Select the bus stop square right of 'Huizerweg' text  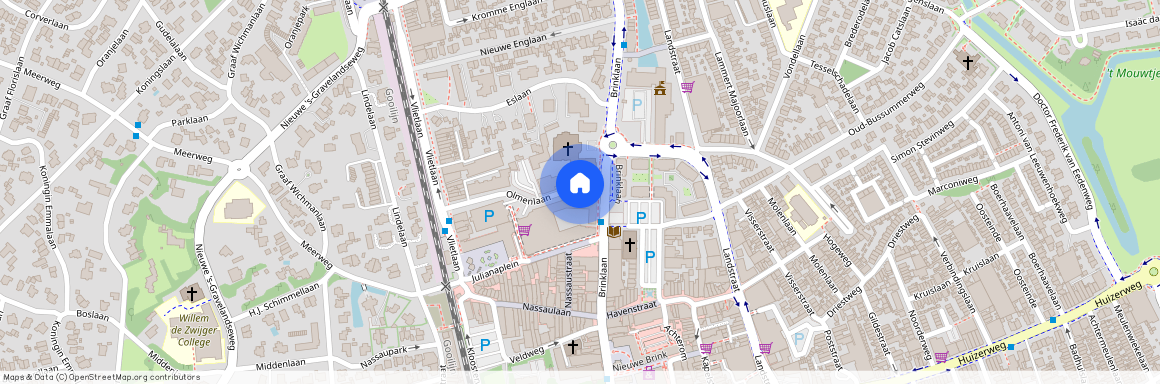coord(1011,346)
